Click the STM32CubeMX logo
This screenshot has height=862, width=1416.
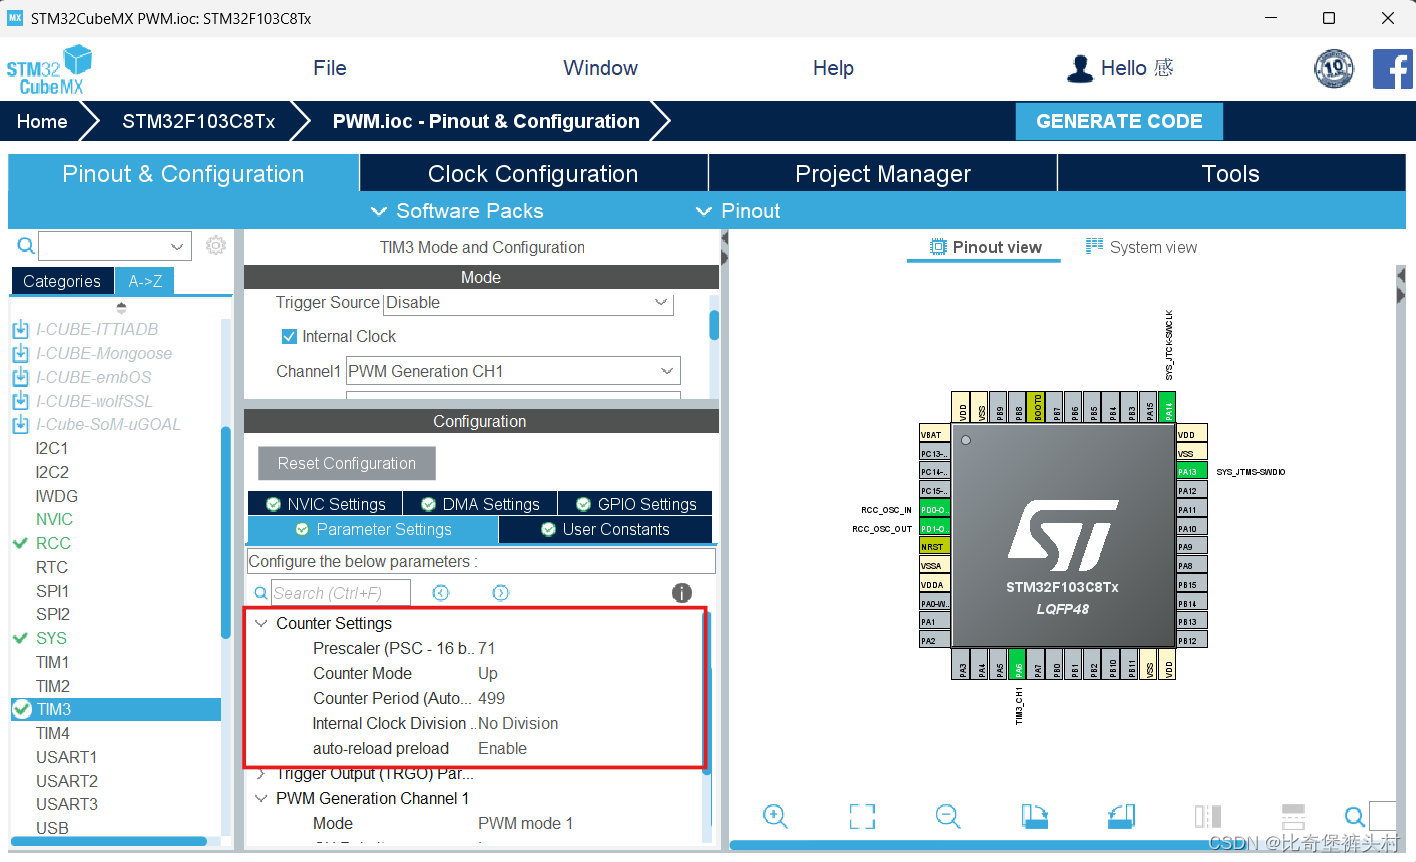[x=49, y=70]
